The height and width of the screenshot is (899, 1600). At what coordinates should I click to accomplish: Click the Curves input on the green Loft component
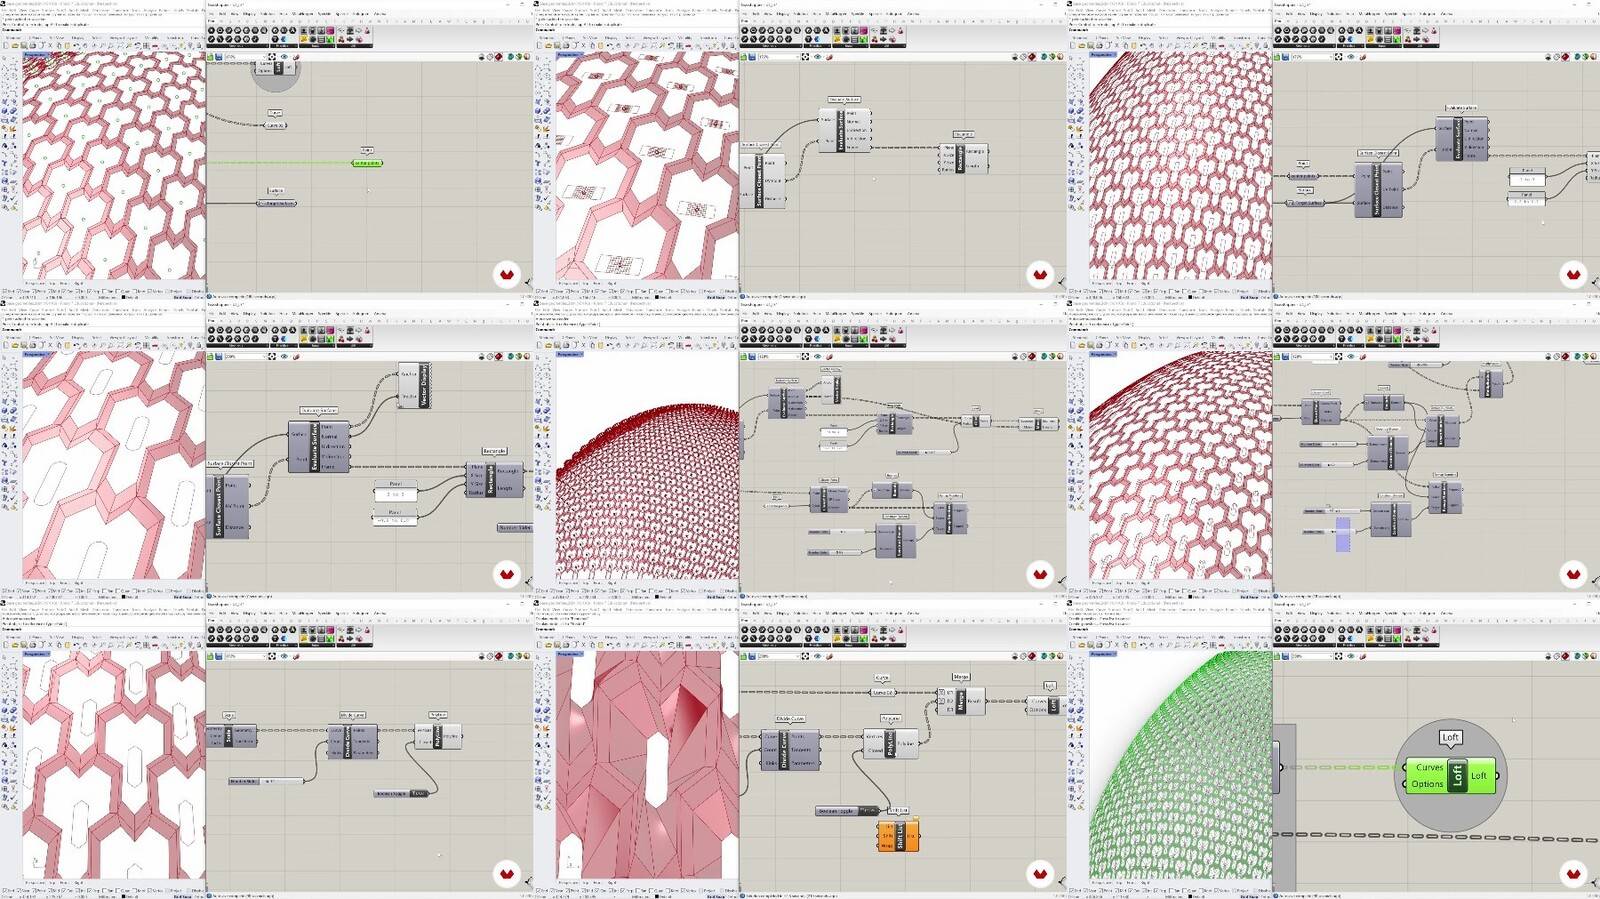1429,767
